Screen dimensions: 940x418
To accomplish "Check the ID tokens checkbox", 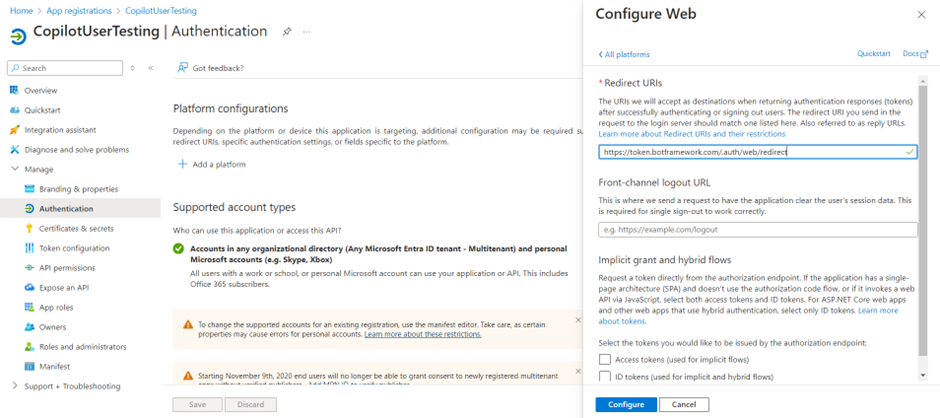I will [604, 376].
